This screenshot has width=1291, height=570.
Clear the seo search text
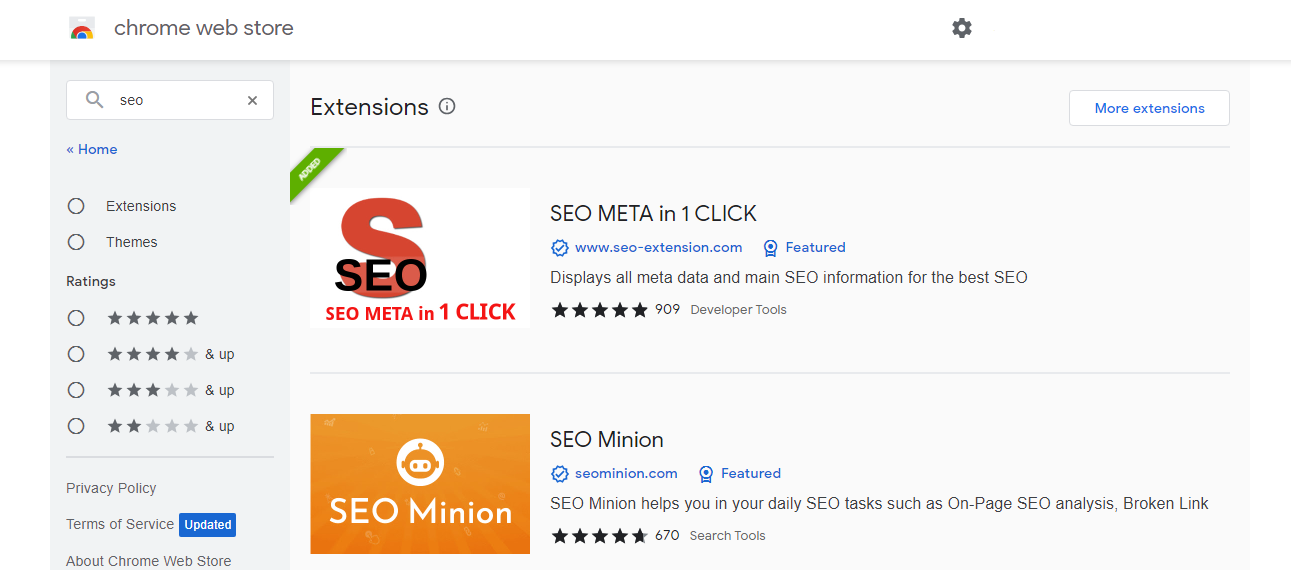tap(252, 100)
